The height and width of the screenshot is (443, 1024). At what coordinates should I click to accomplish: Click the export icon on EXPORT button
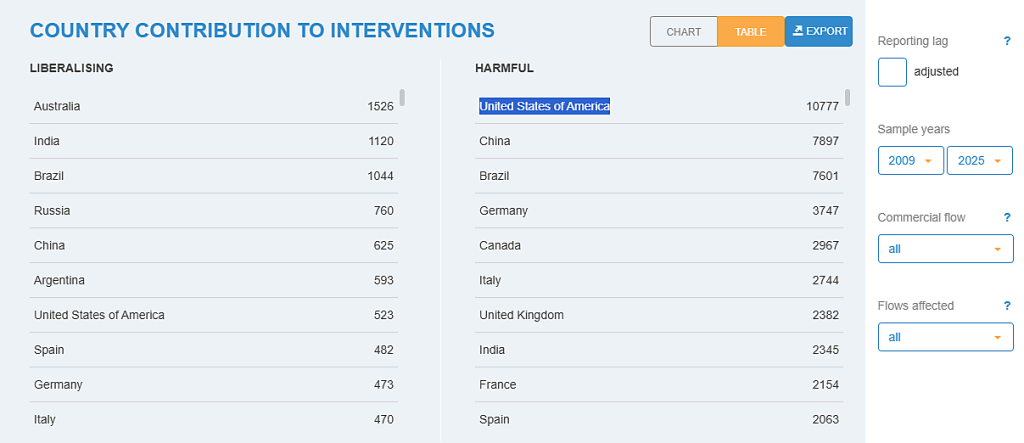pos(797,31)
